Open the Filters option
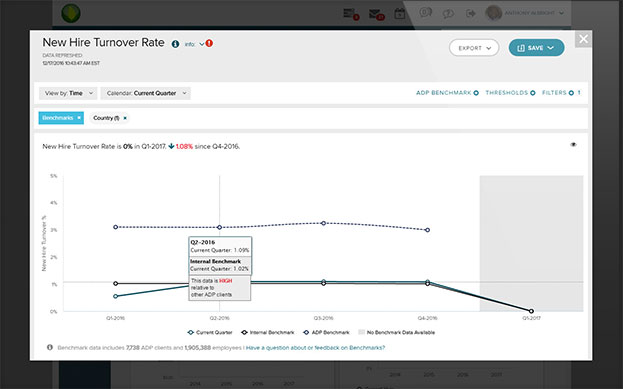623x389 pixels. (561, 93)
